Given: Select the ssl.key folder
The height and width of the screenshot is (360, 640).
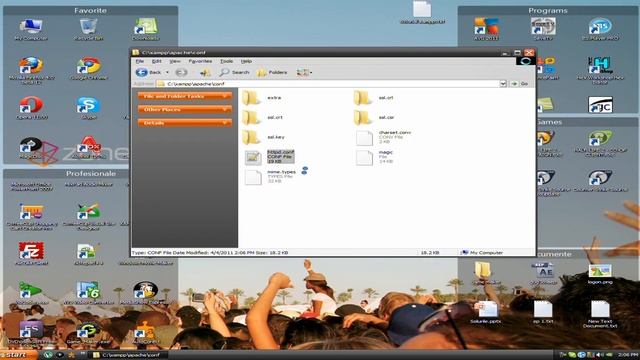Looking at the screenshot, I should (263, 137).
